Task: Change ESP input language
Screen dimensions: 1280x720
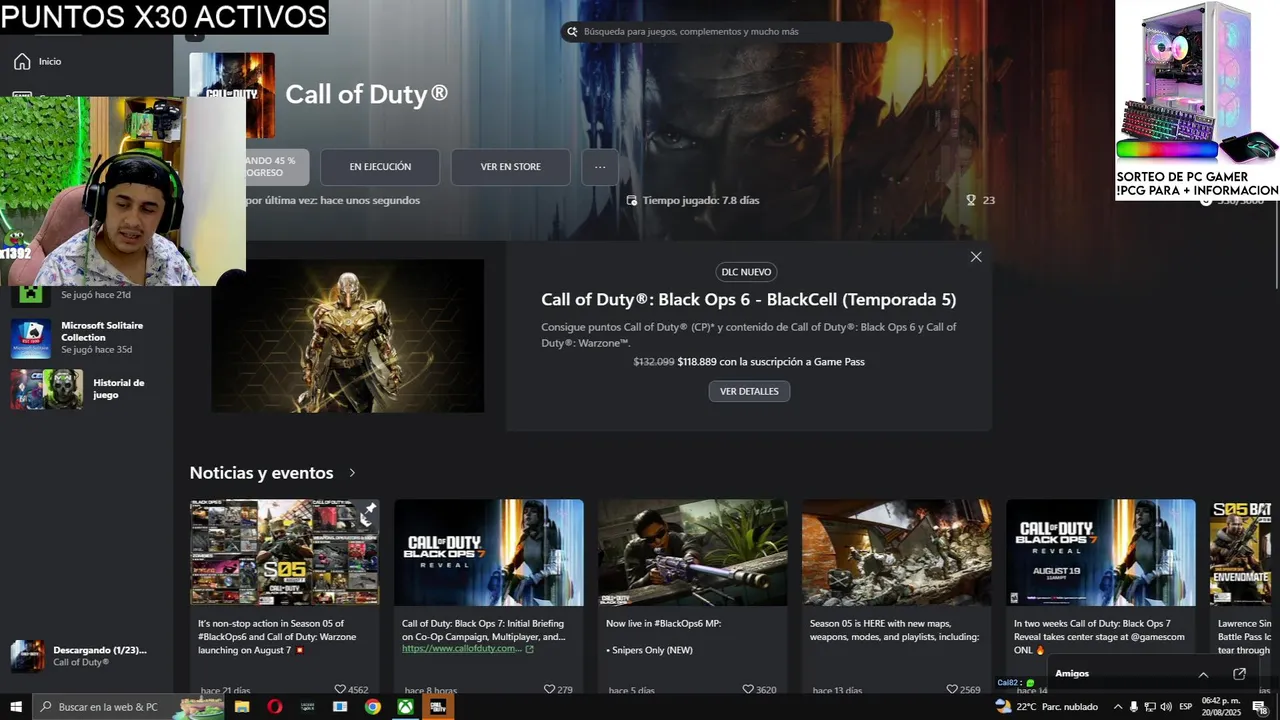Action: [1186, 707]
